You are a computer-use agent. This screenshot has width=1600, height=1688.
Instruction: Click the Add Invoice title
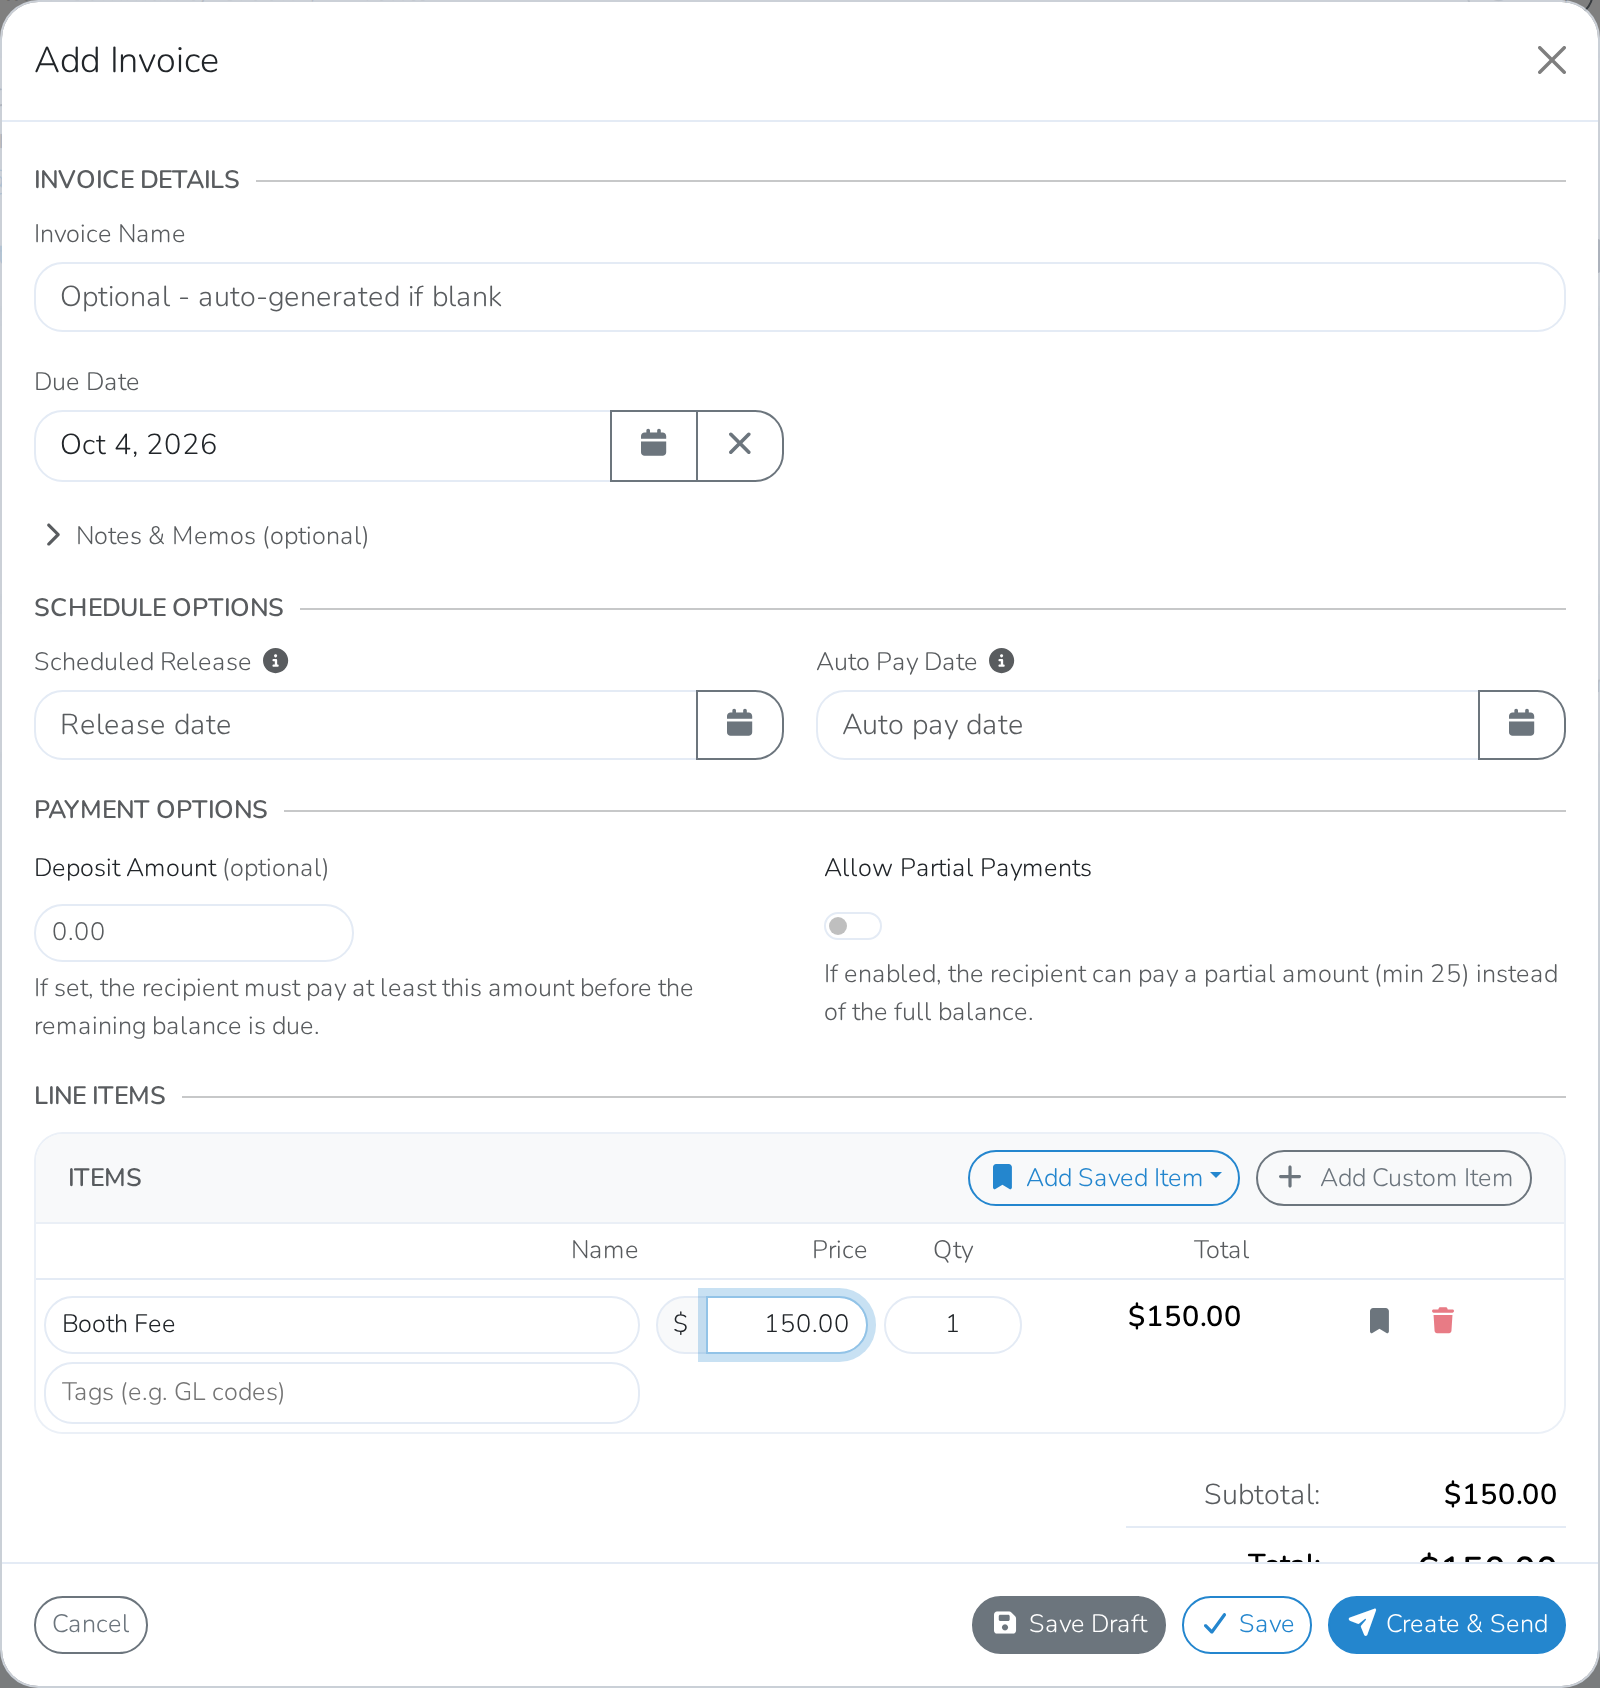[127, 60]
